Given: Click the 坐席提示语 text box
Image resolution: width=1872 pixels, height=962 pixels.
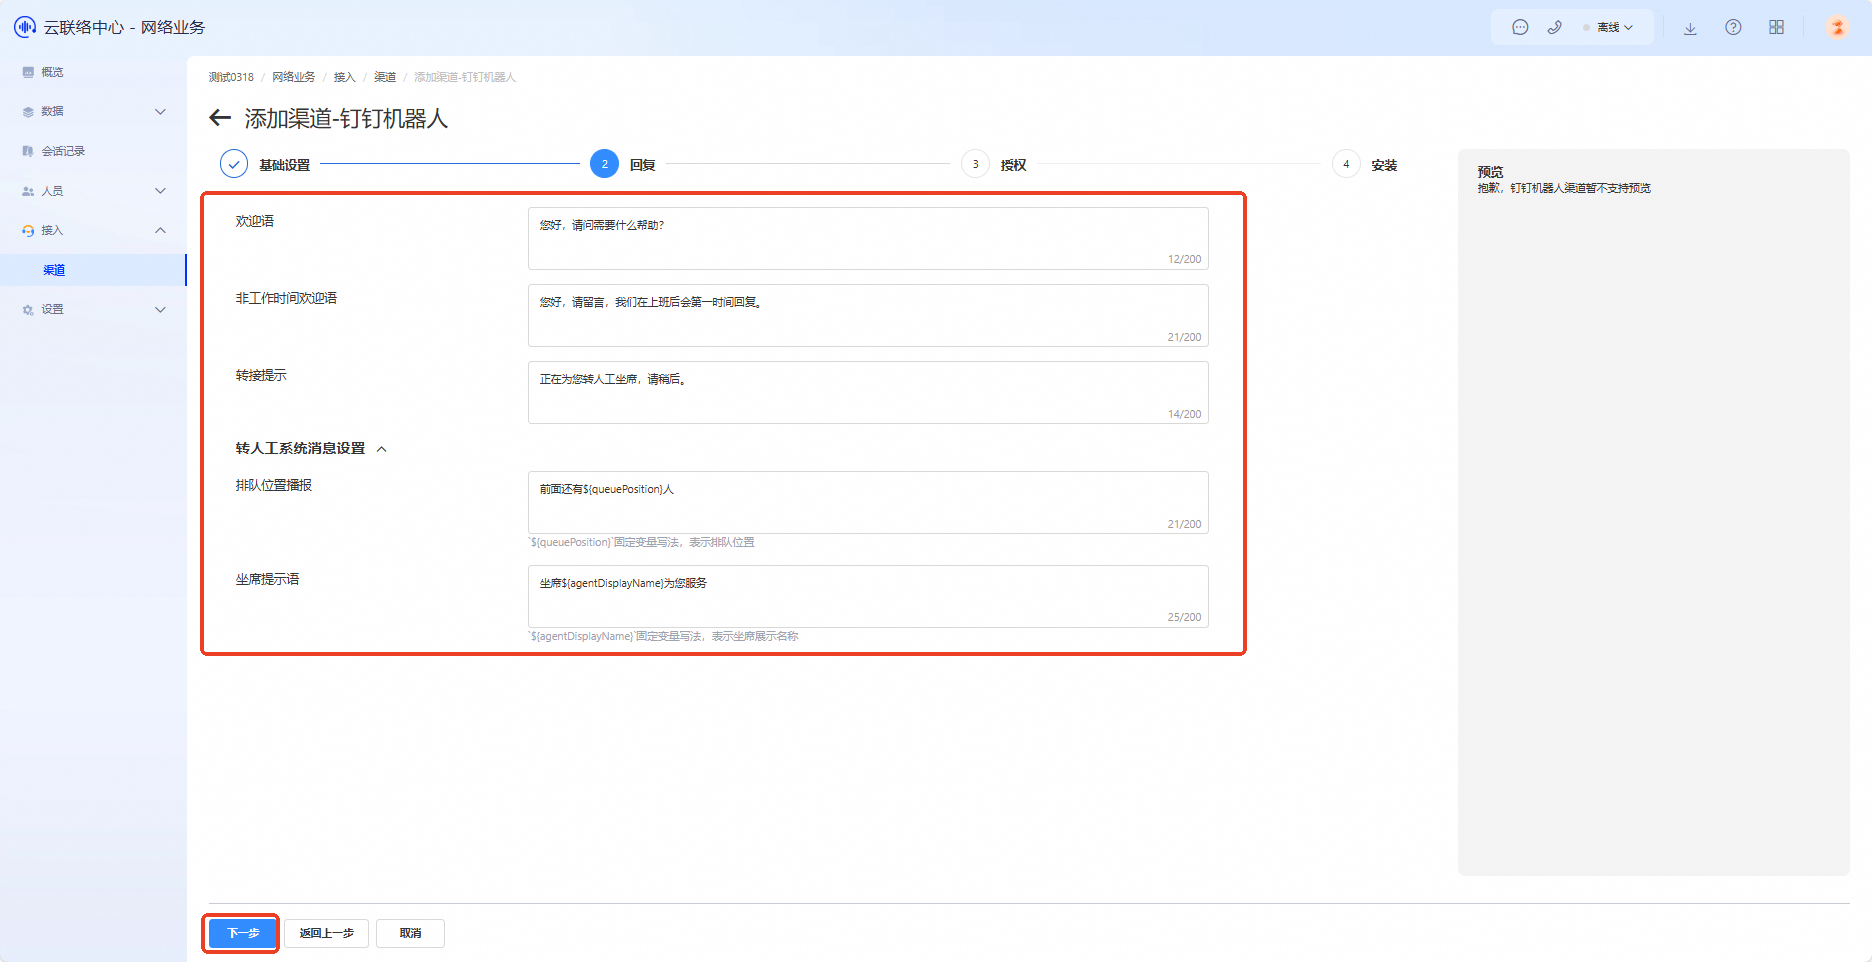Looking at the screenshot, I should tap(868, 596).
